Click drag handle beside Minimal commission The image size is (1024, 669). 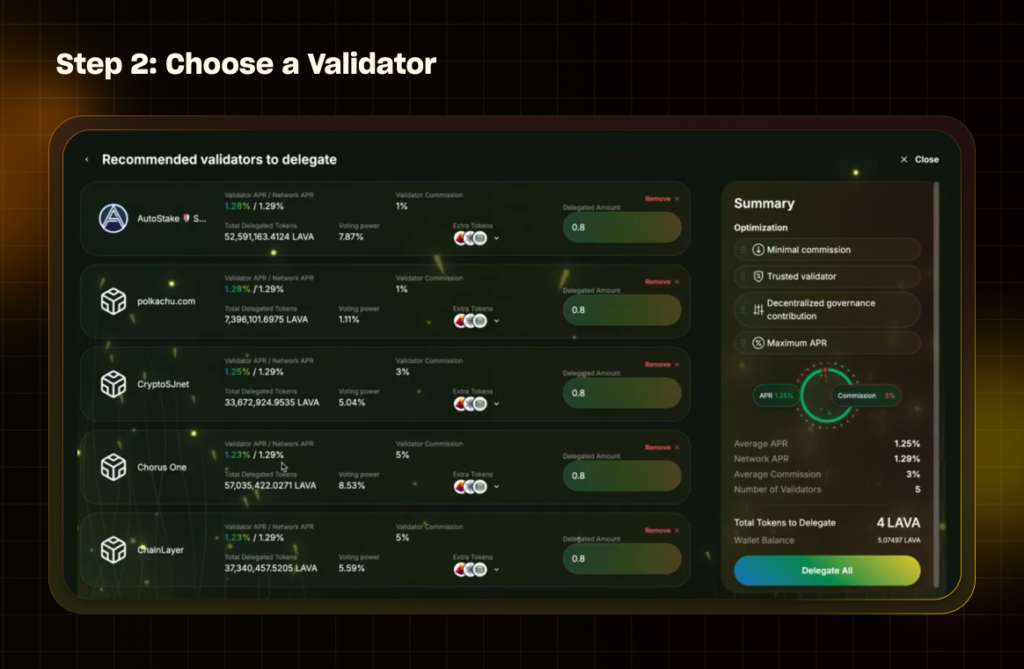(x=743, y=250)
